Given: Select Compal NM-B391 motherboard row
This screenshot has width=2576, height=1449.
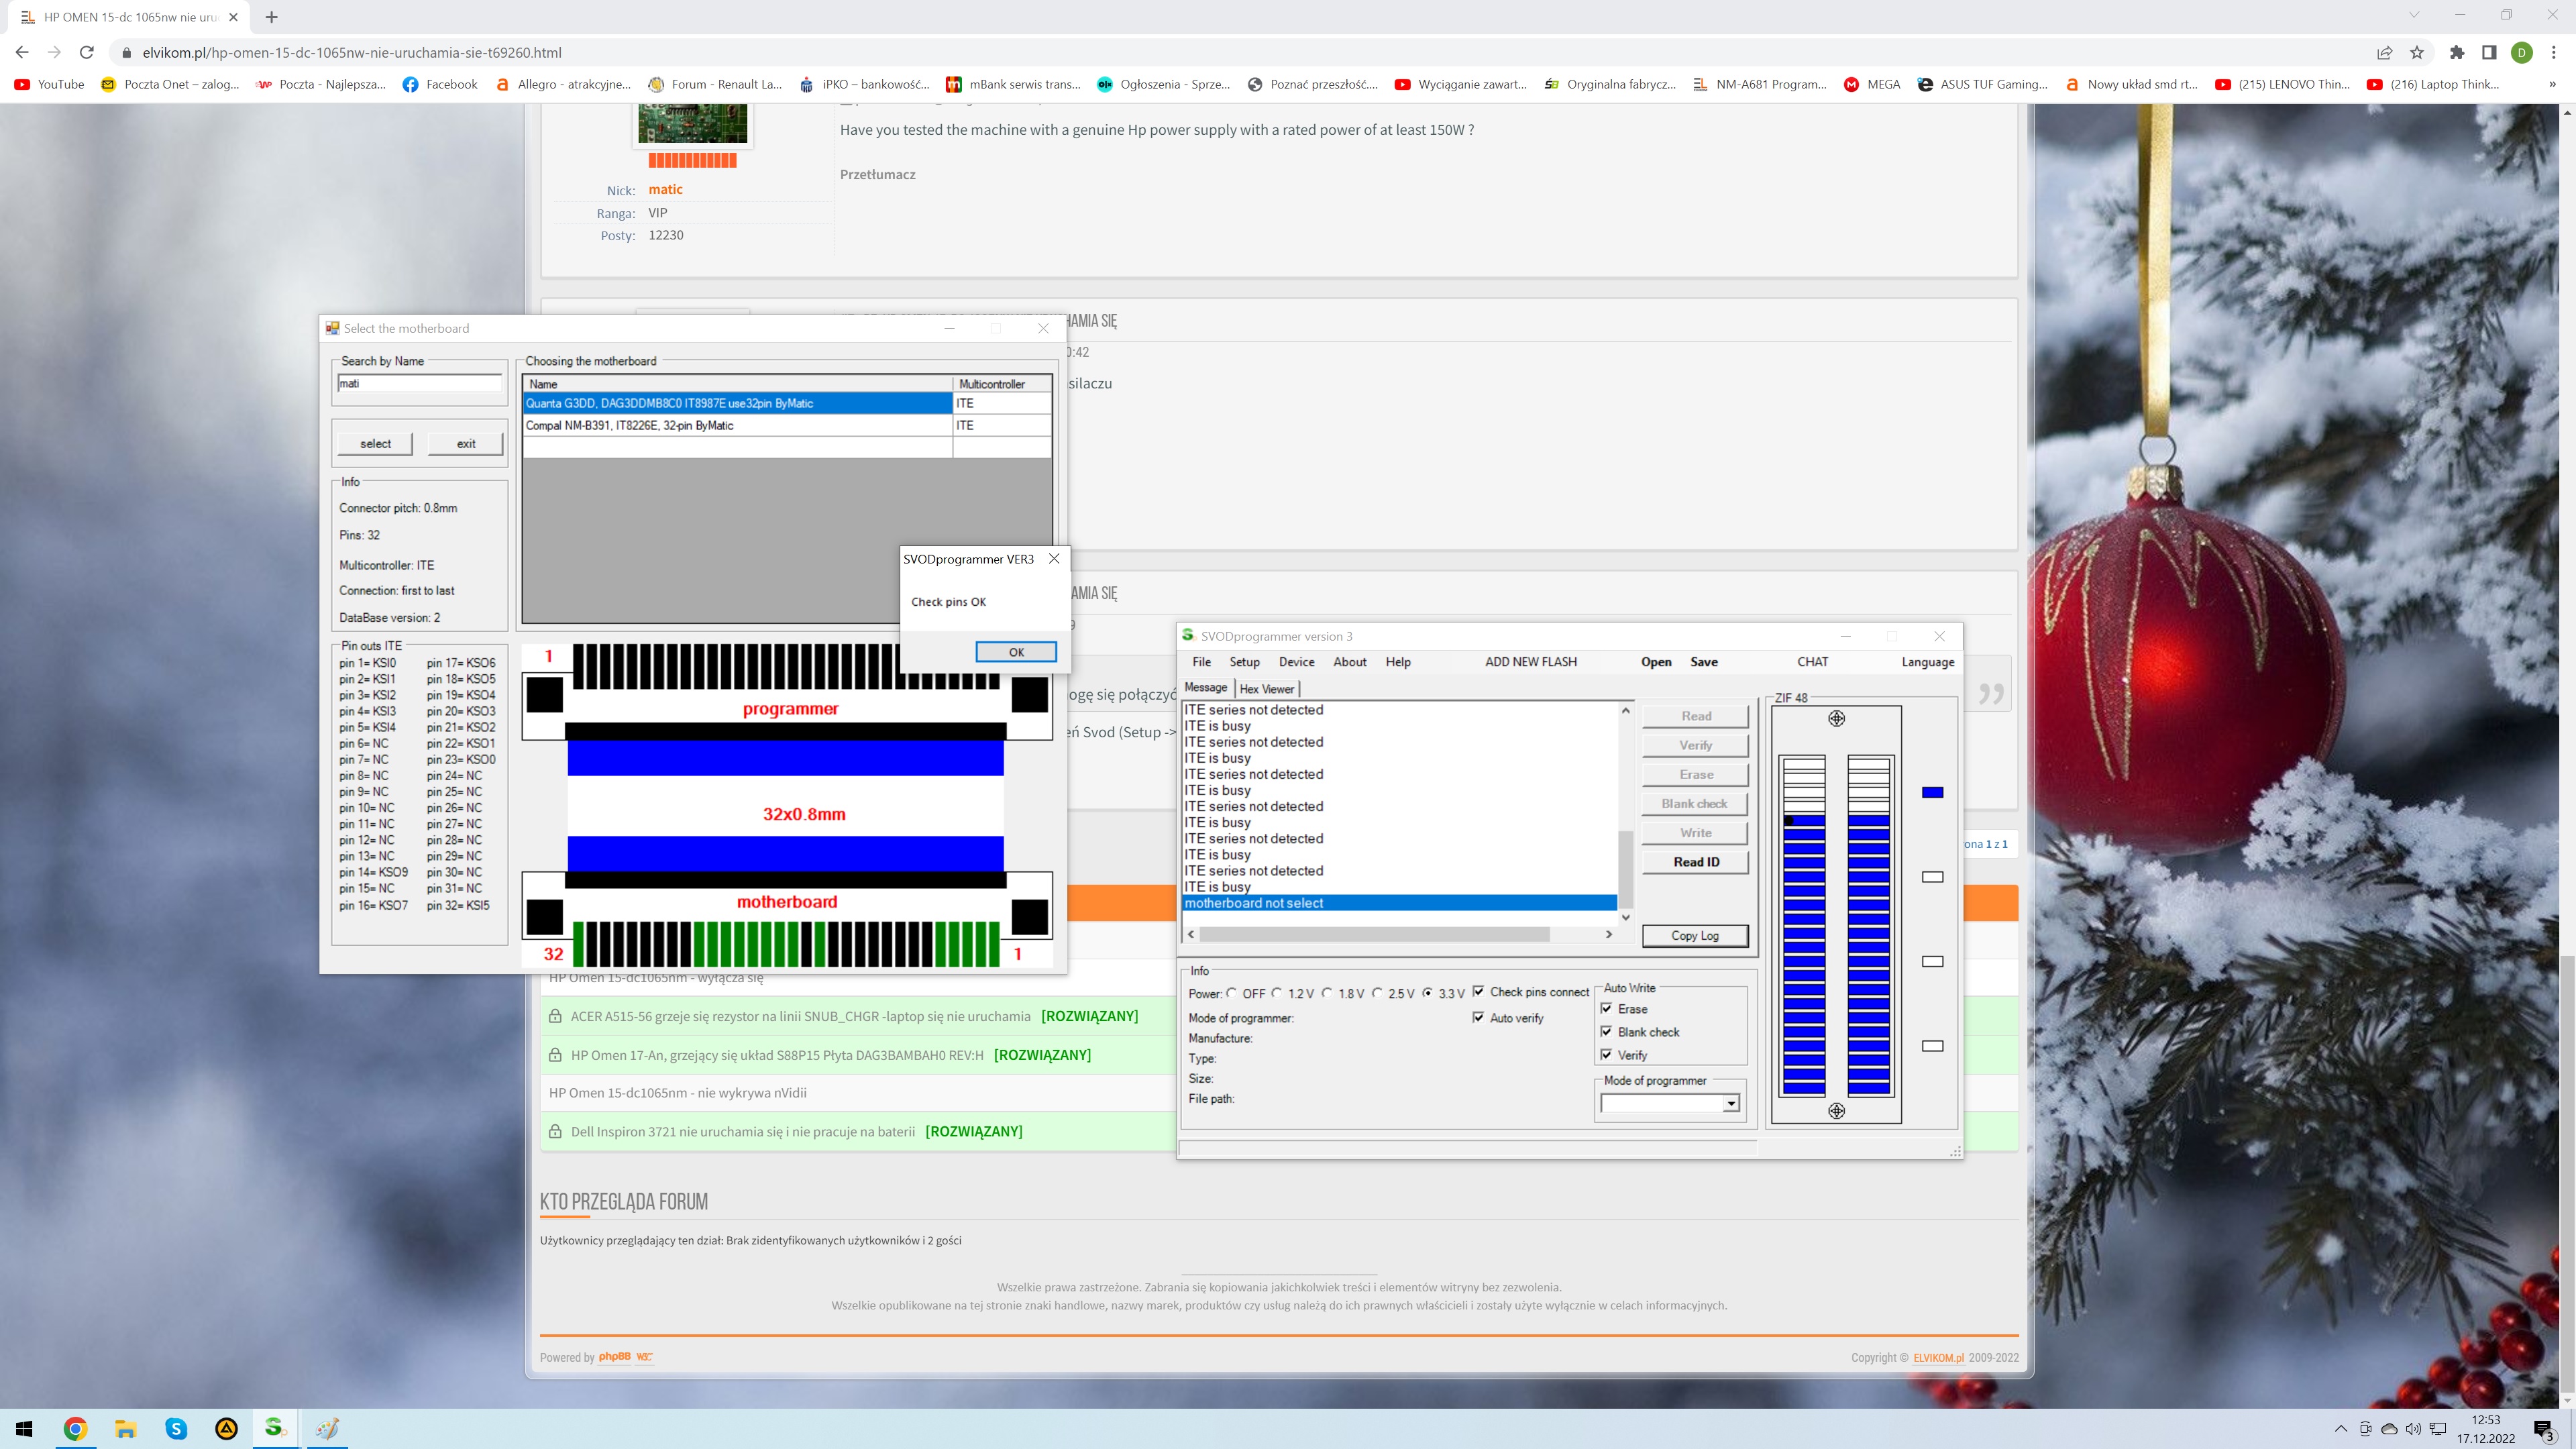Looking at the screenshot, I should point(787,425).
